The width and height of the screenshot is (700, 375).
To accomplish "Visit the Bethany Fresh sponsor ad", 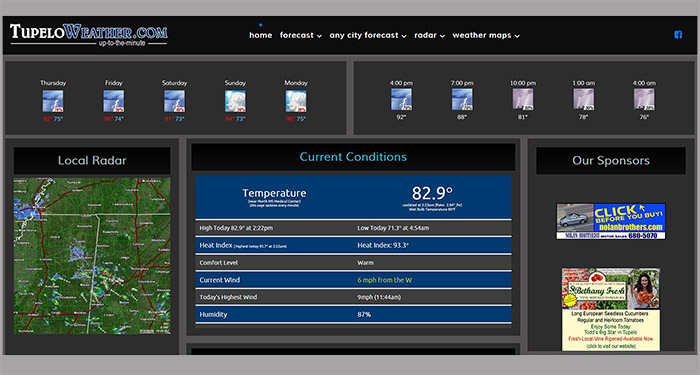I will coord(611,309).
